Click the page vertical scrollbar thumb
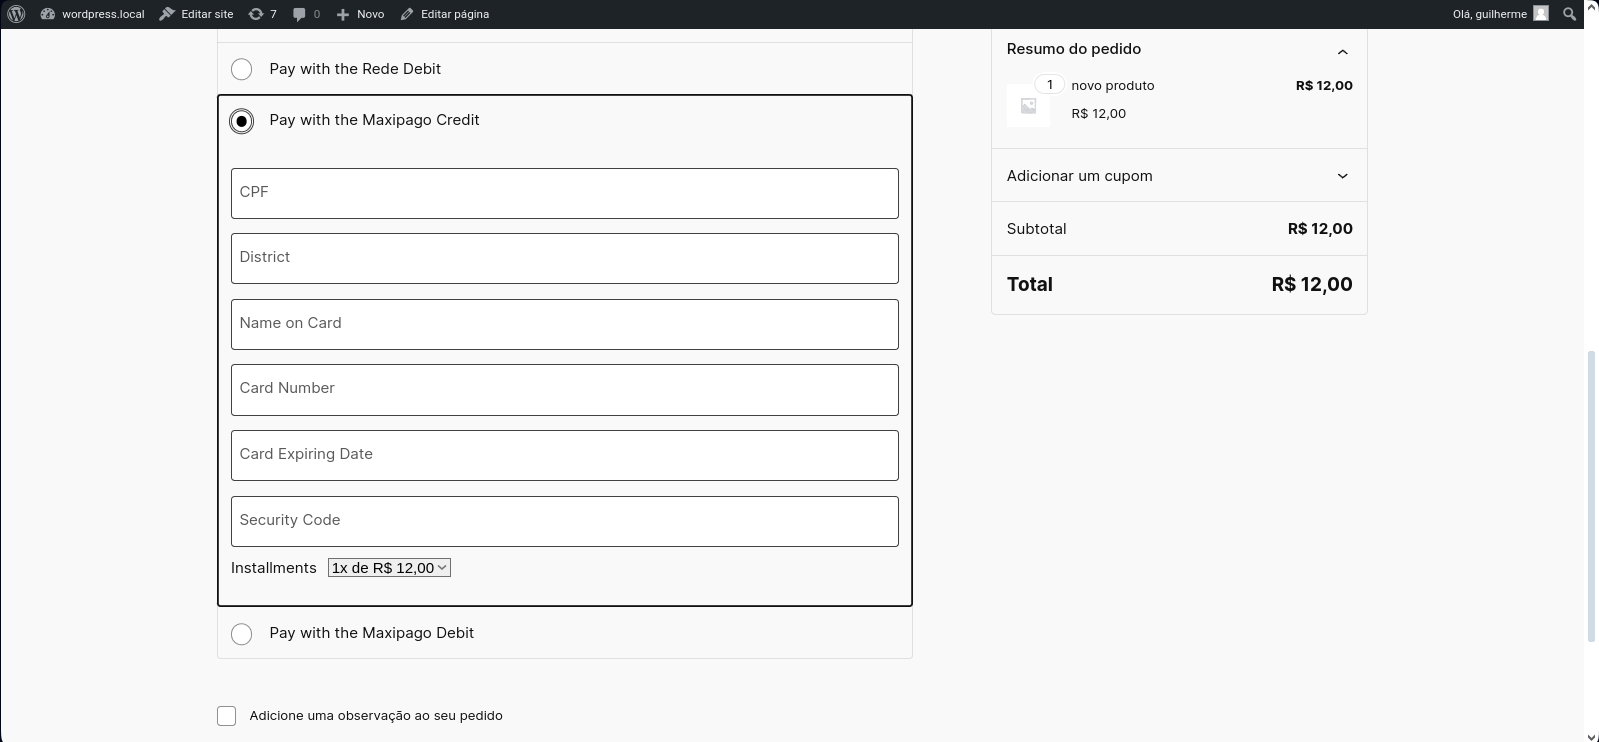This screenshot has width=1599, height=742. pos(1591,496)
